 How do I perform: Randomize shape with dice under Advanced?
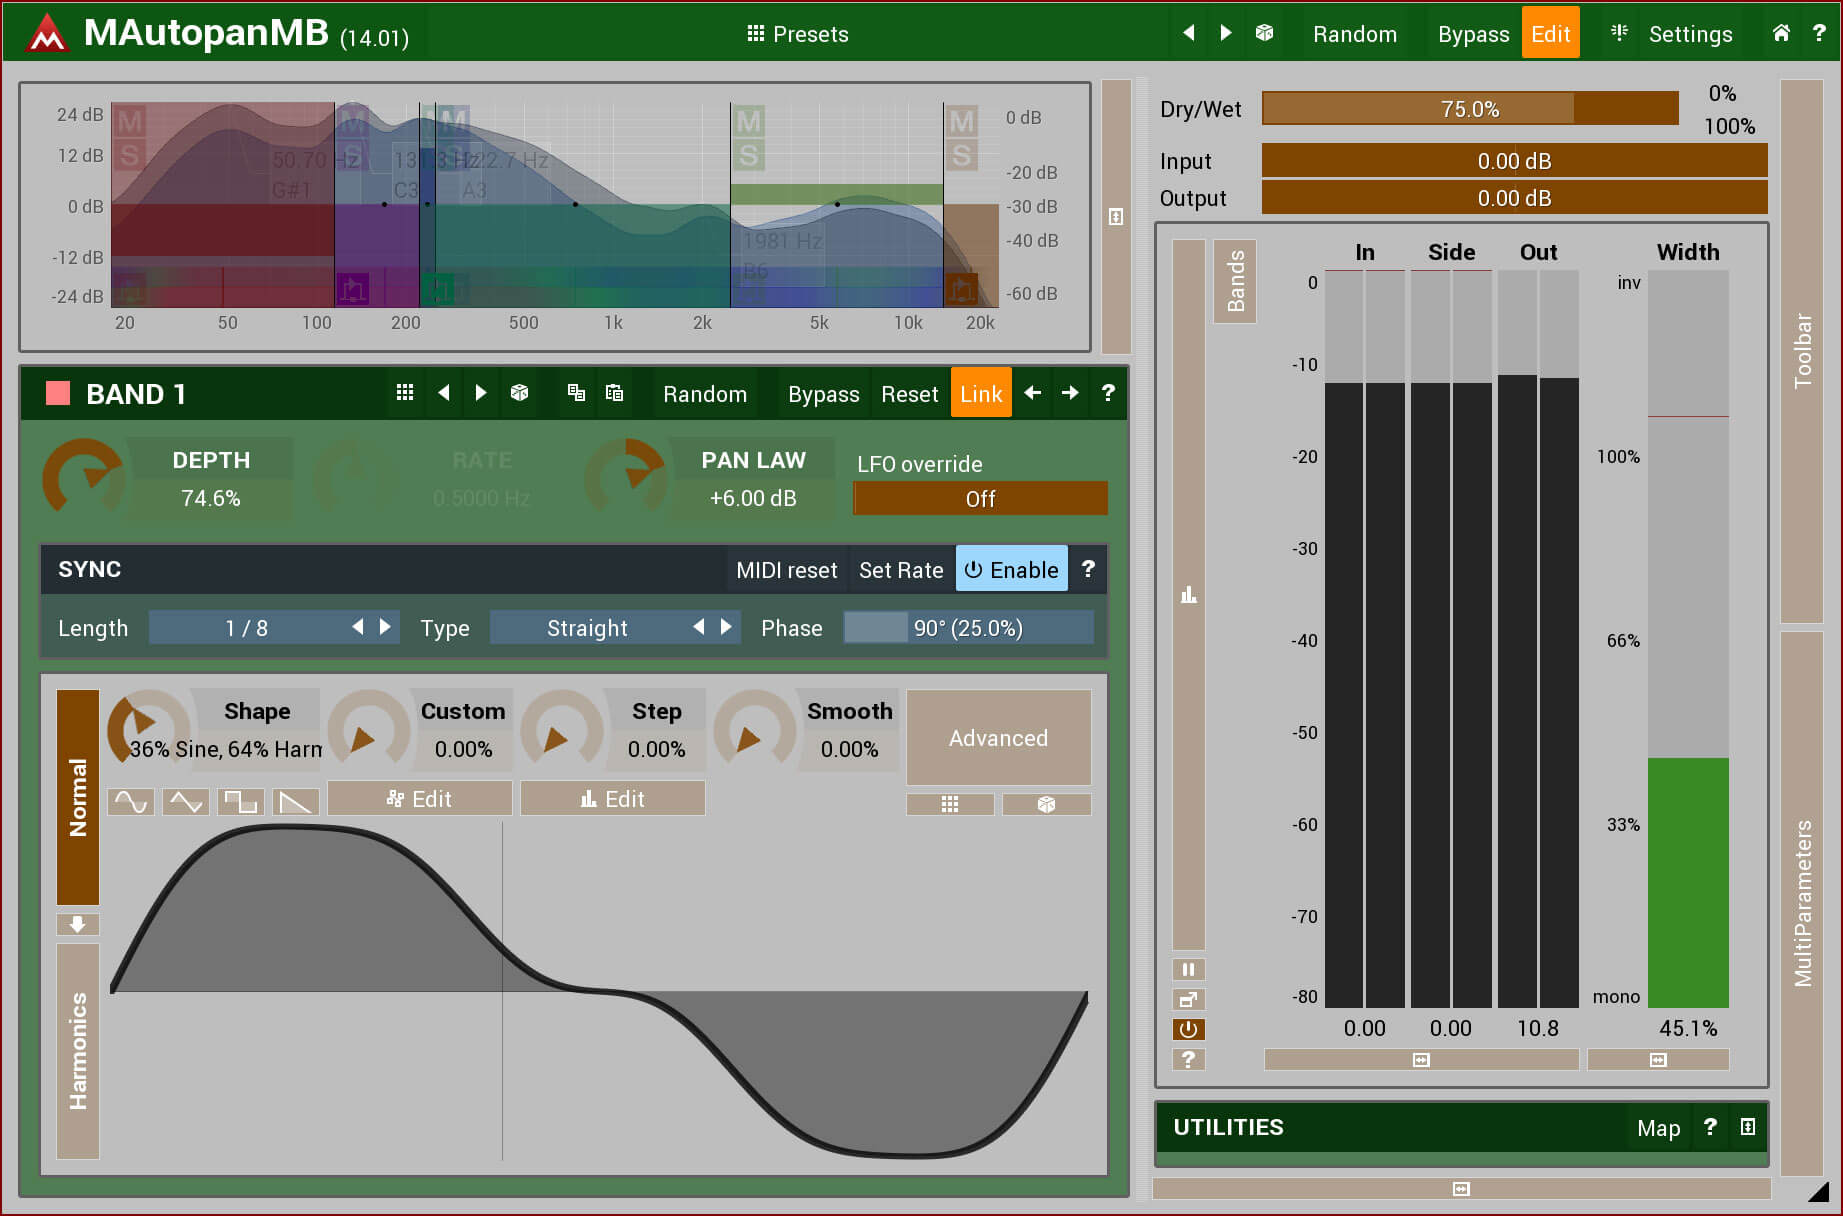pos(1046,804)
